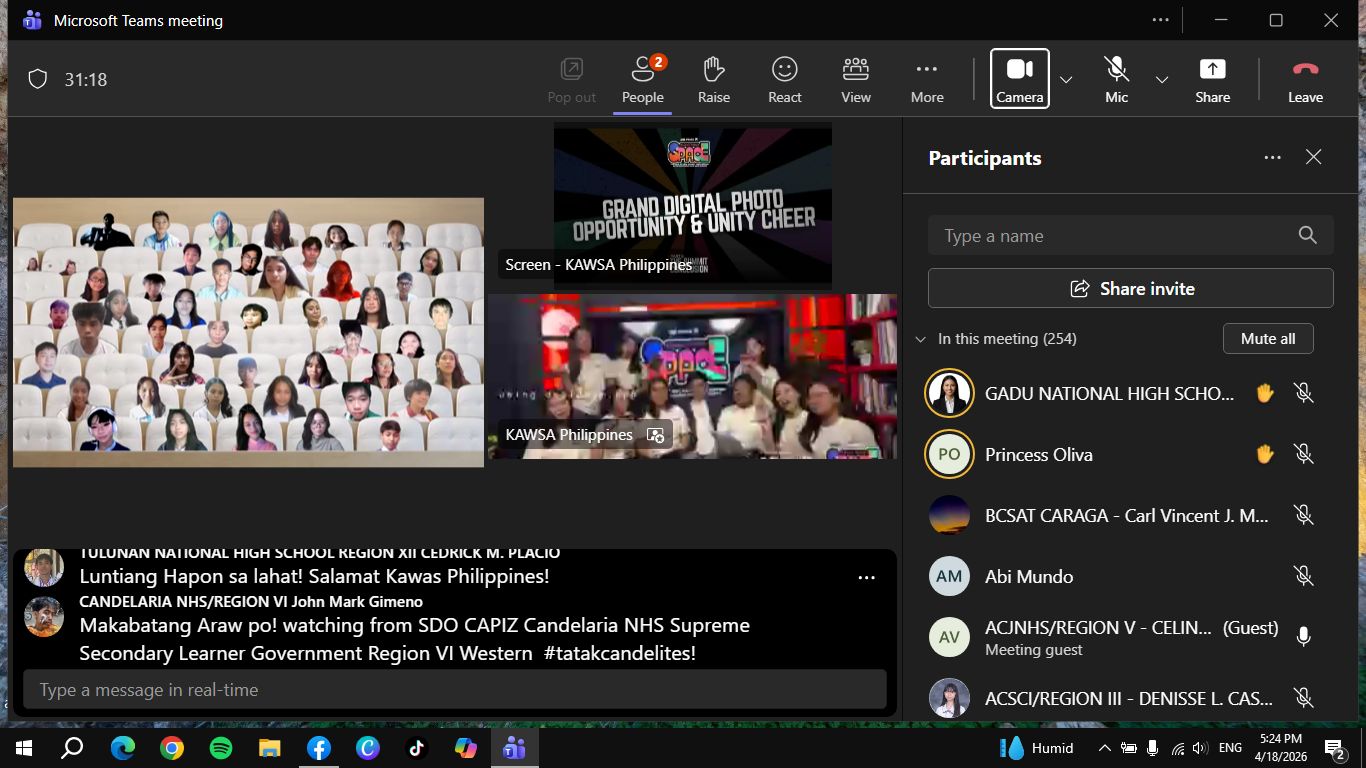Viewport: 1366px width, 768px height.
Task: Collapse the In this meeting (254) section
Action: click(x=920, y=339)
